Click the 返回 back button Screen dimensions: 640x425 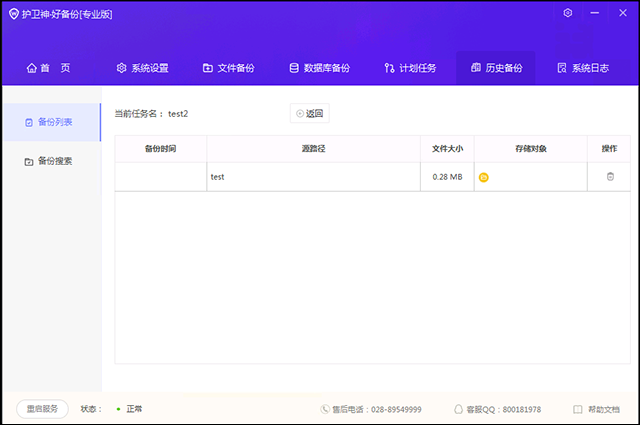coord(310,113)
